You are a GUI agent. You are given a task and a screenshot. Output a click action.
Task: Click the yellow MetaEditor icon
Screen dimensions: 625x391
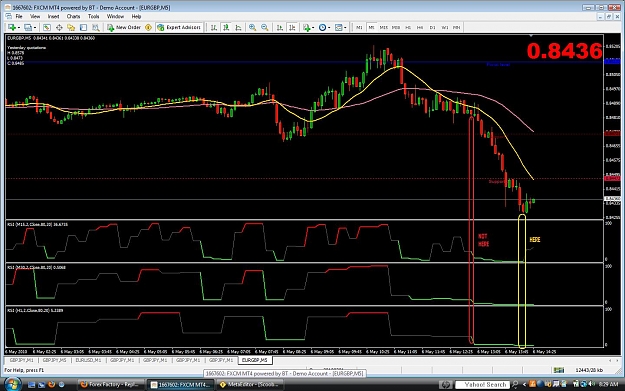[148, 28]
